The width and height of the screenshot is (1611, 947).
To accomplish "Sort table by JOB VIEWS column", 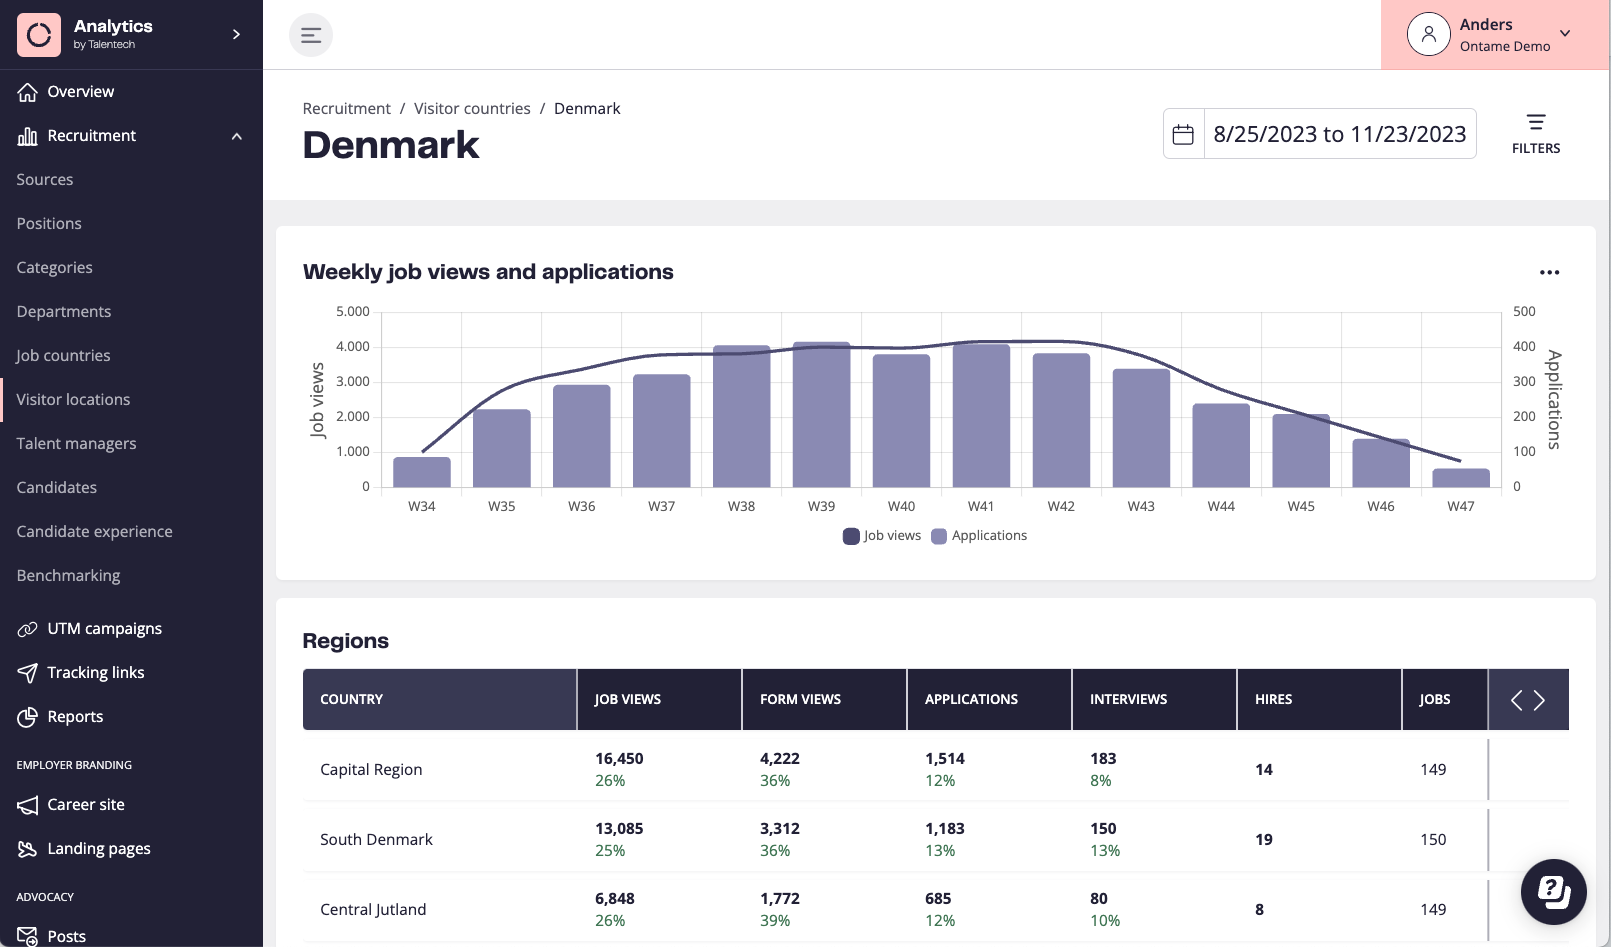I will coord(660,699).
